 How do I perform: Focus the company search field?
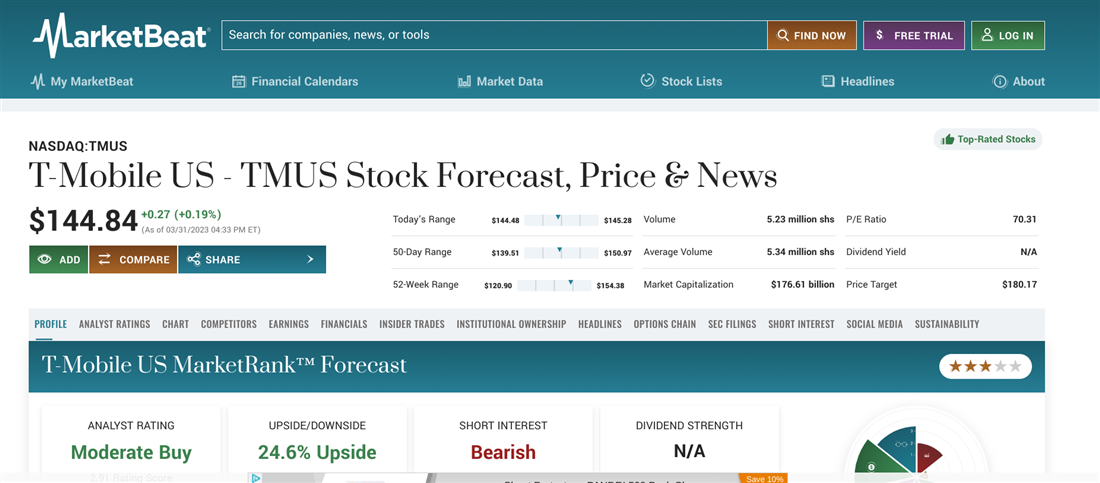pyautogui.click(x=495, y=35)
